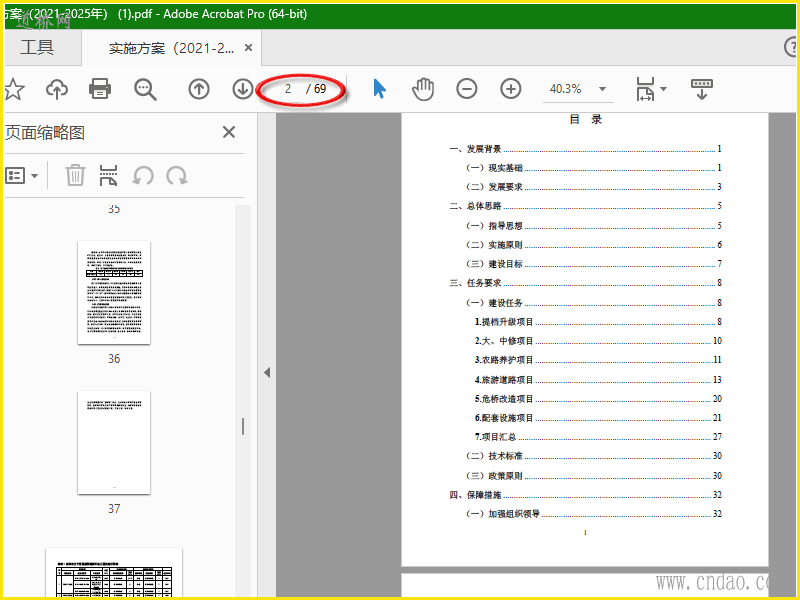Open thumbnail panel options menu icon
Screen dimensions: 800x600
pos(15,176)
